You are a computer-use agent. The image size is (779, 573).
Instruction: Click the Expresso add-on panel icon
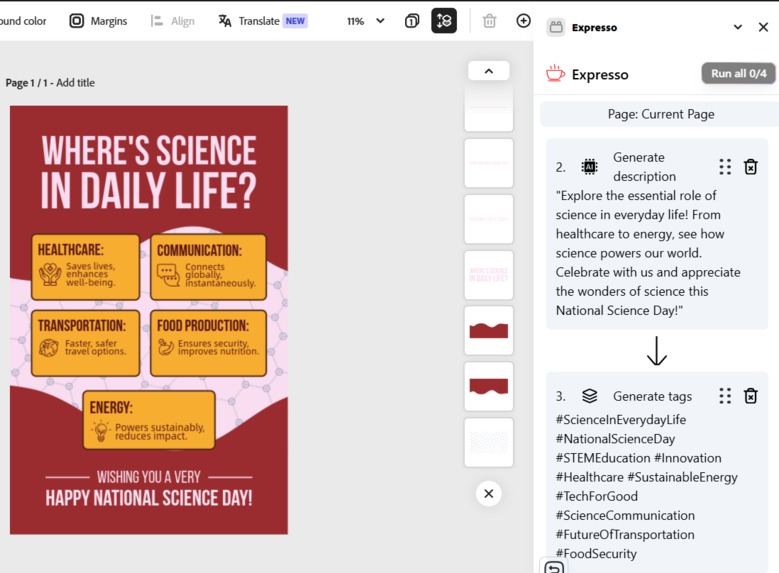tap(556, 27)
